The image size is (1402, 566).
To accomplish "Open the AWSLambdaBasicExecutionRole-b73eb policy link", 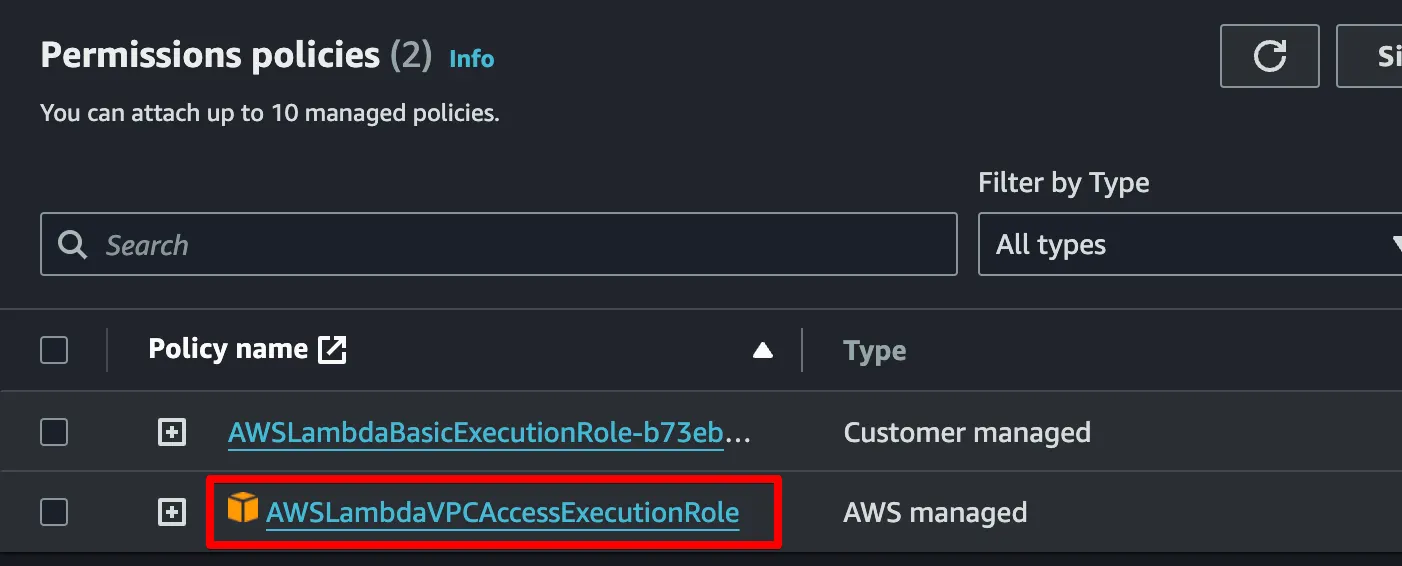I will (x=488, y=433).
